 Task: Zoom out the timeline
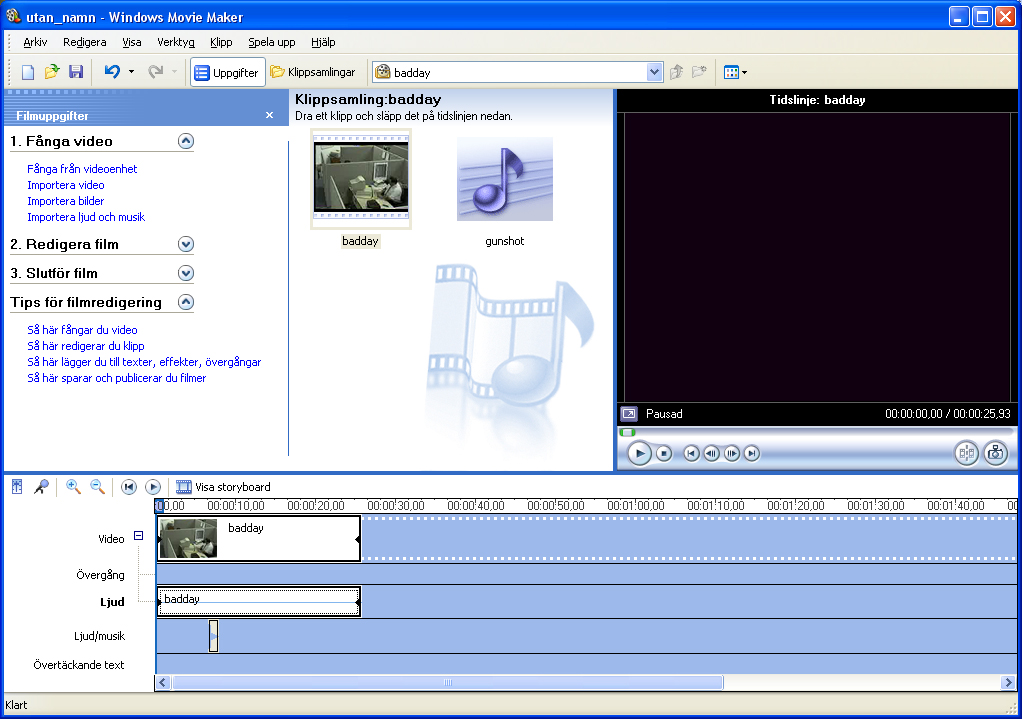(97, 487)
